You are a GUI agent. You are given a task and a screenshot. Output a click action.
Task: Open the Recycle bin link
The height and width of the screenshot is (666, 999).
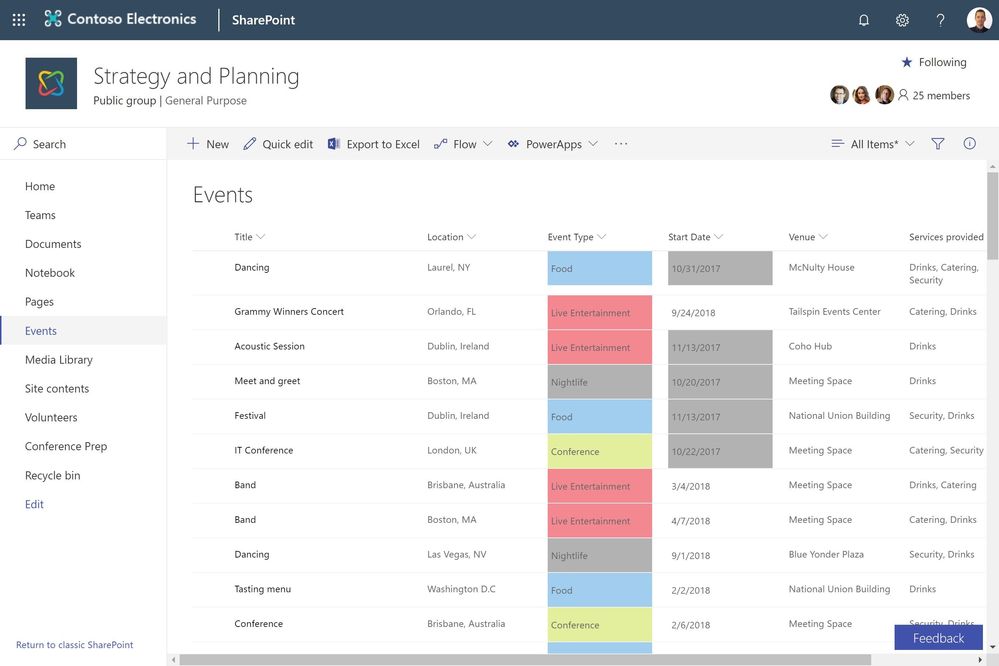click(x=52, y=475)
